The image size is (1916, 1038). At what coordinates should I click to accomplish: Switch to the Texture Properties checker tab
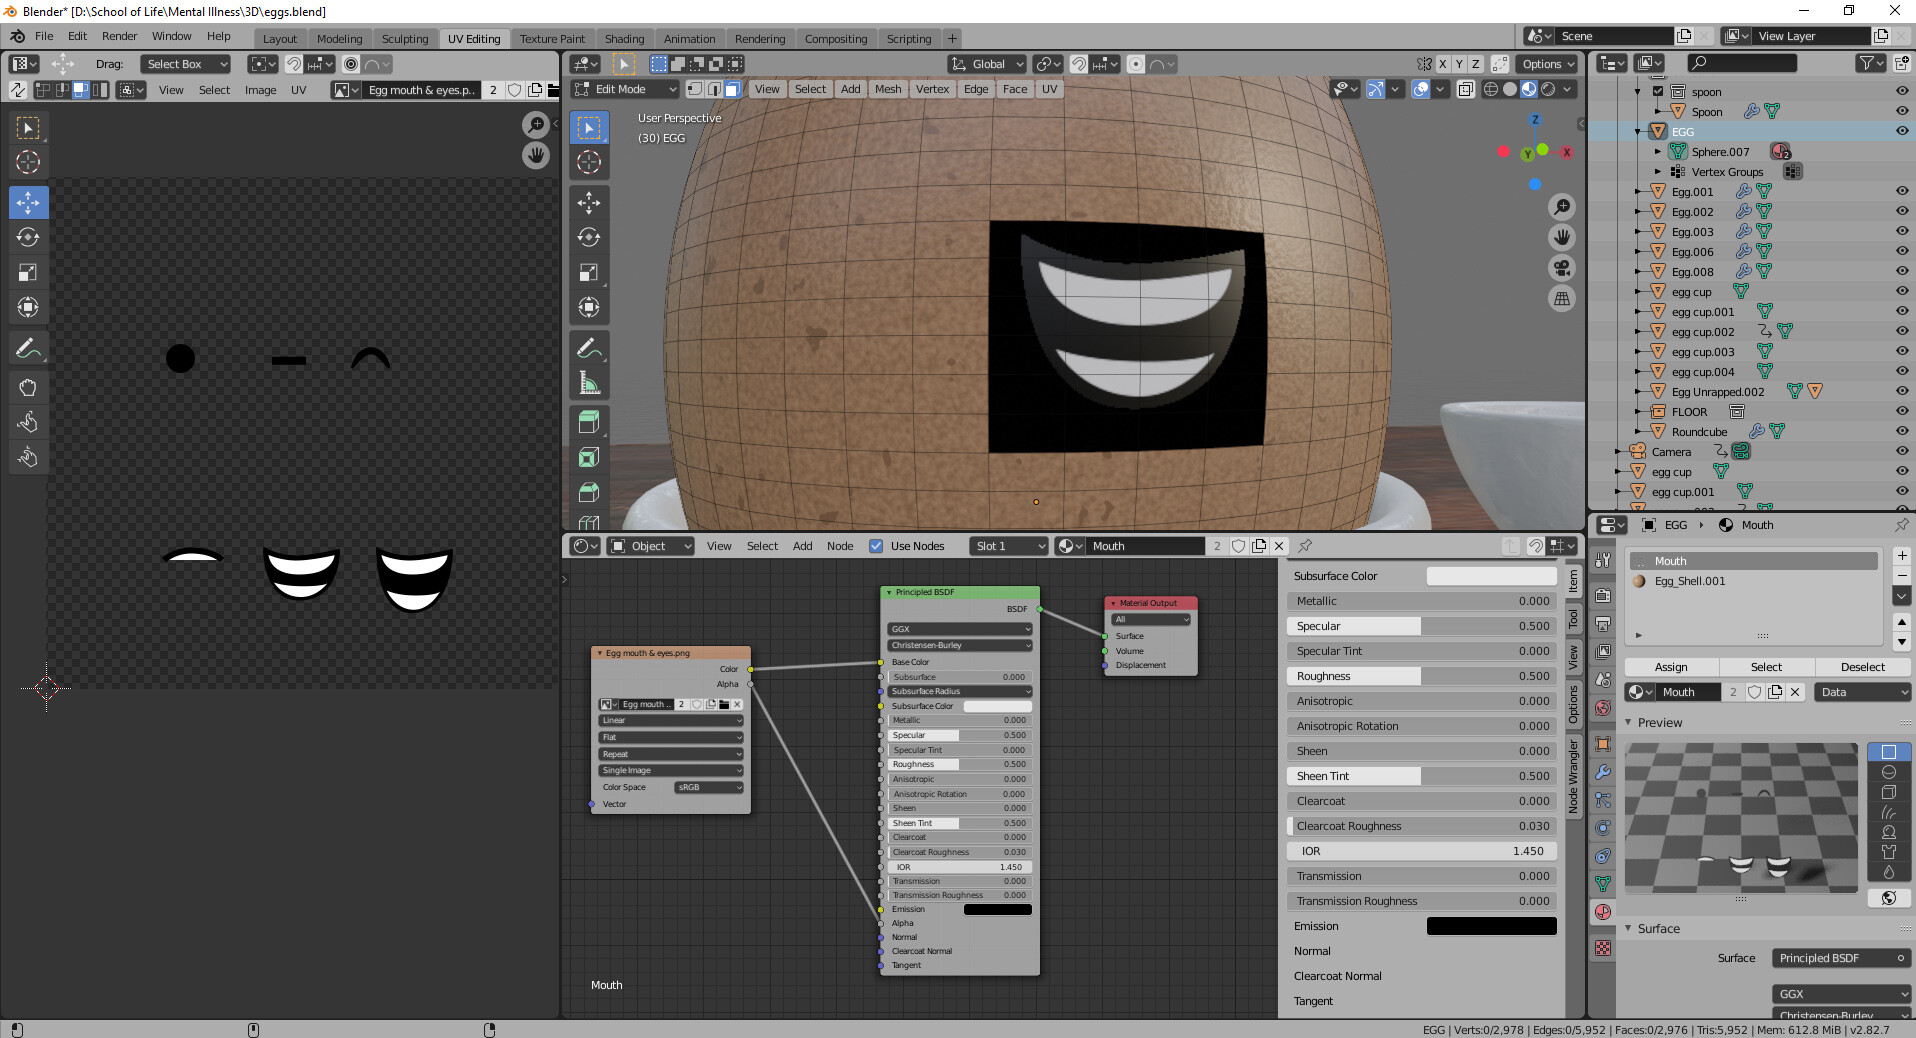(x=1603, y=946)
